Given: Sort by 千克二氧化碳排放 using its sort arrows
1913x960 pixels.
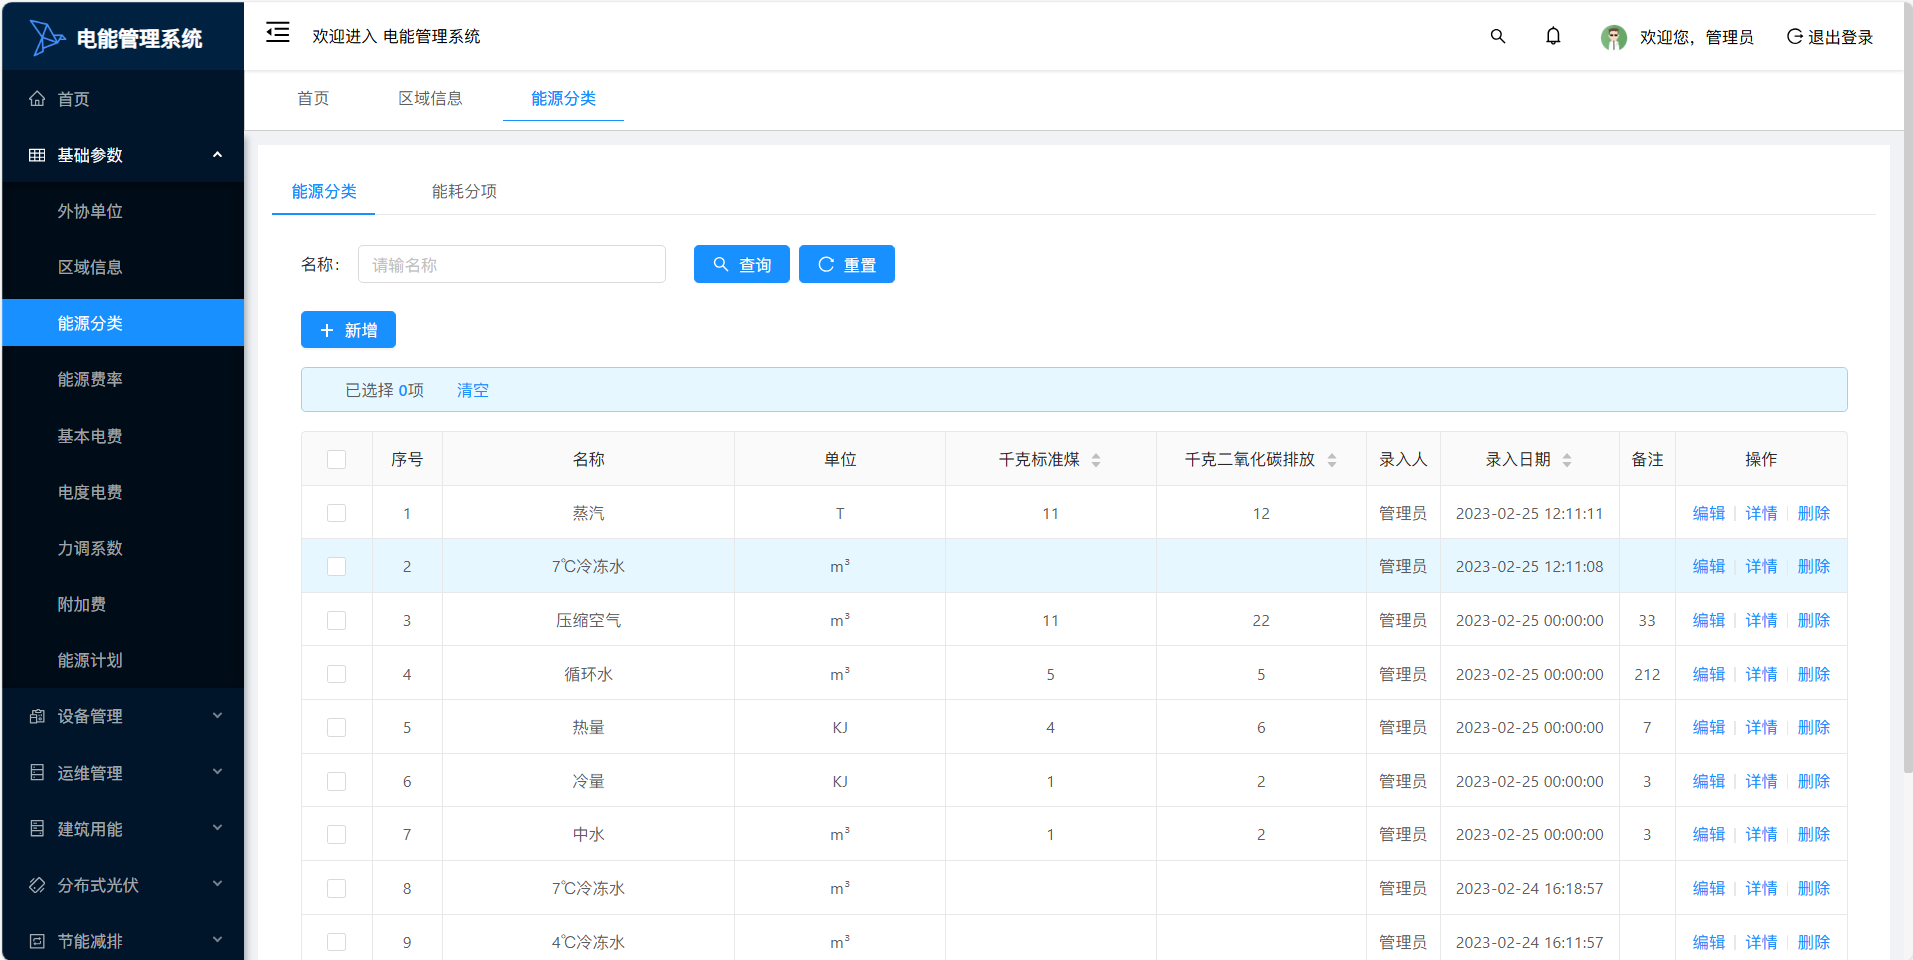Looking at the screenshot, I should coord(1332,460).
